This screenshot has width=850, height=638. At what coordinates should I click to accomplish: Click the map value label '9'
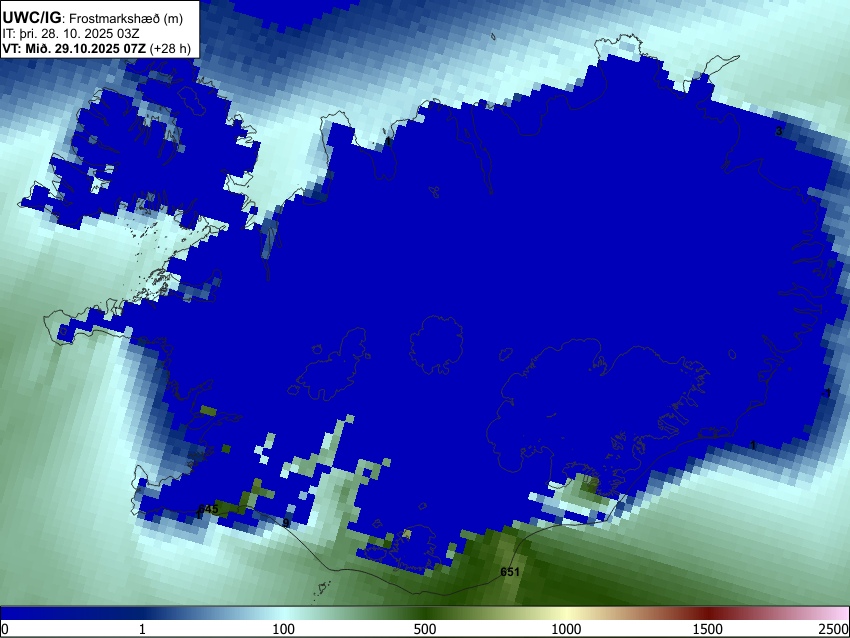(x=286, y=523)
